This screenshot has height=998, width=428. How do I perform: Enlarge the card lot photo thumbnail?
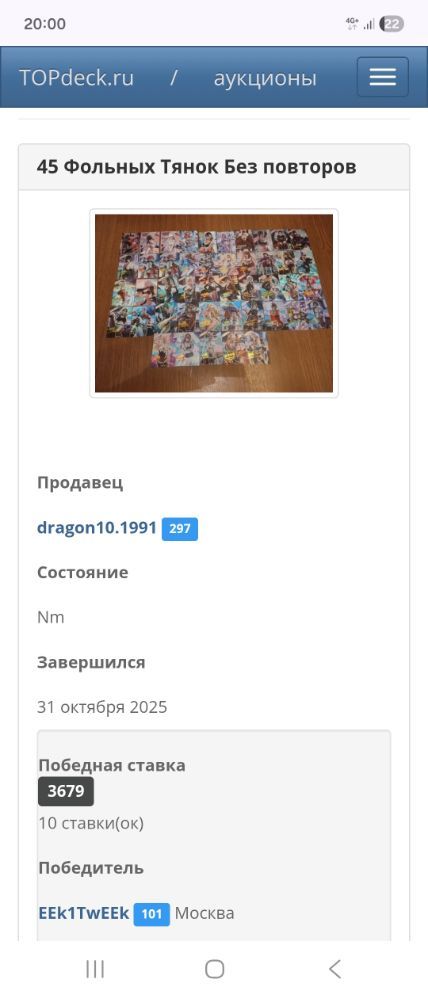214,303
